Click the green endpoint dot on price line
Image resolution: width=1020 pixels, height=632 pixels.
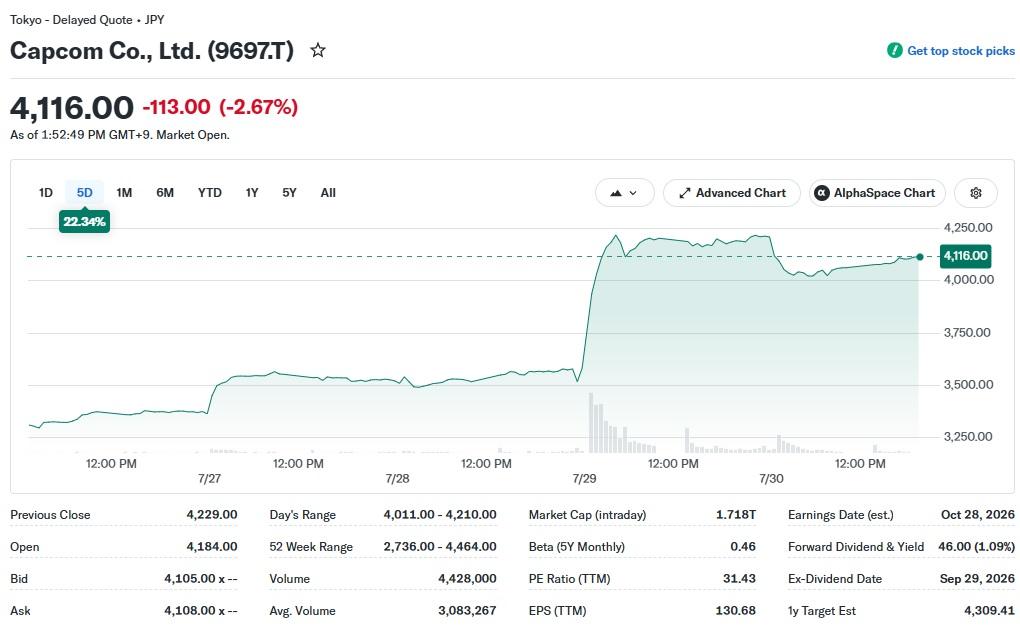[919, 257]
